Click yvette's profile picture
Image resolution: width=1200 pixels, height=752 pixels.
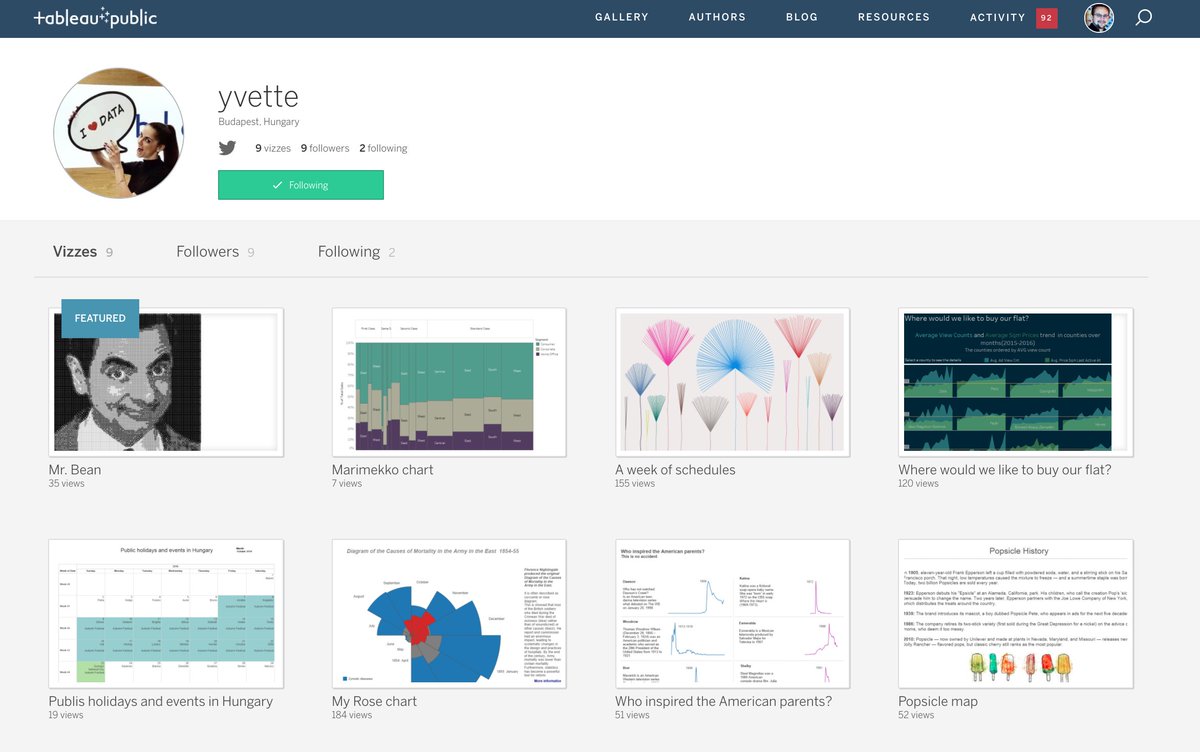[118, 132]
